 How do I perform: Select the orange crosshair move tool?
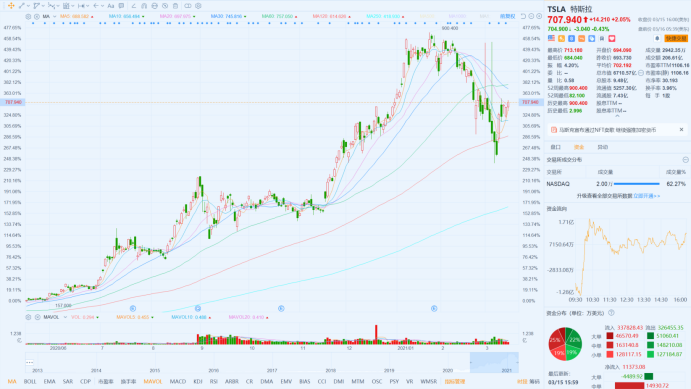click(x=11, y=6)
